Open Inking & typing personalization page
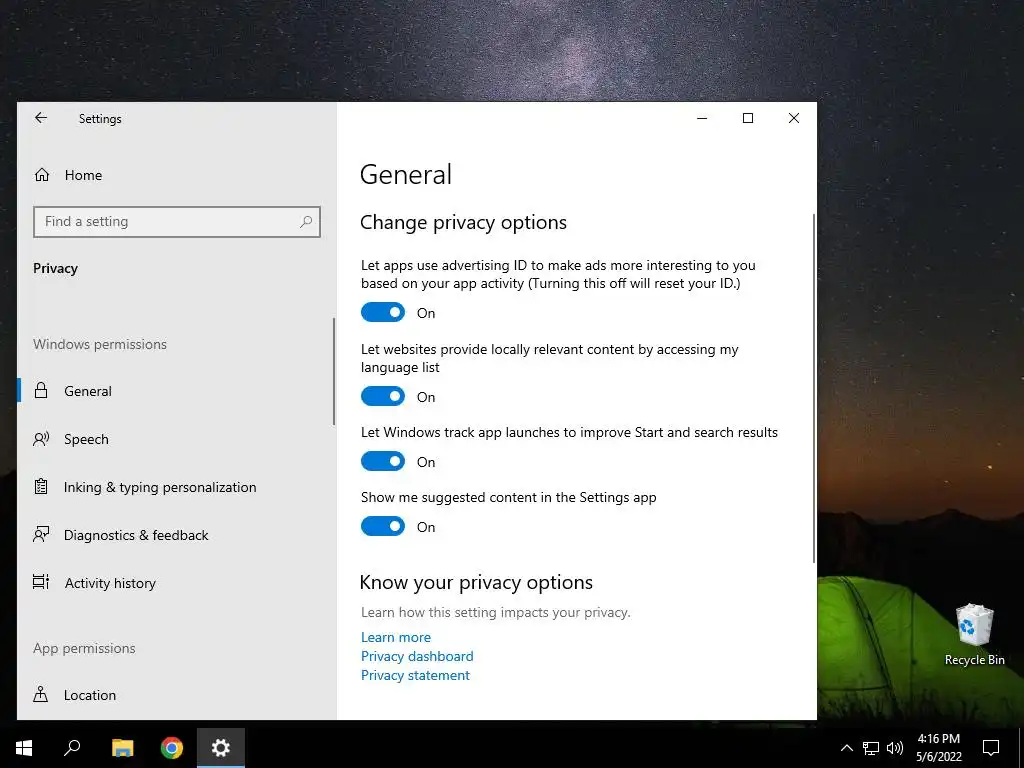This screenshot has height=768, width=1024. tap(175, 487)
